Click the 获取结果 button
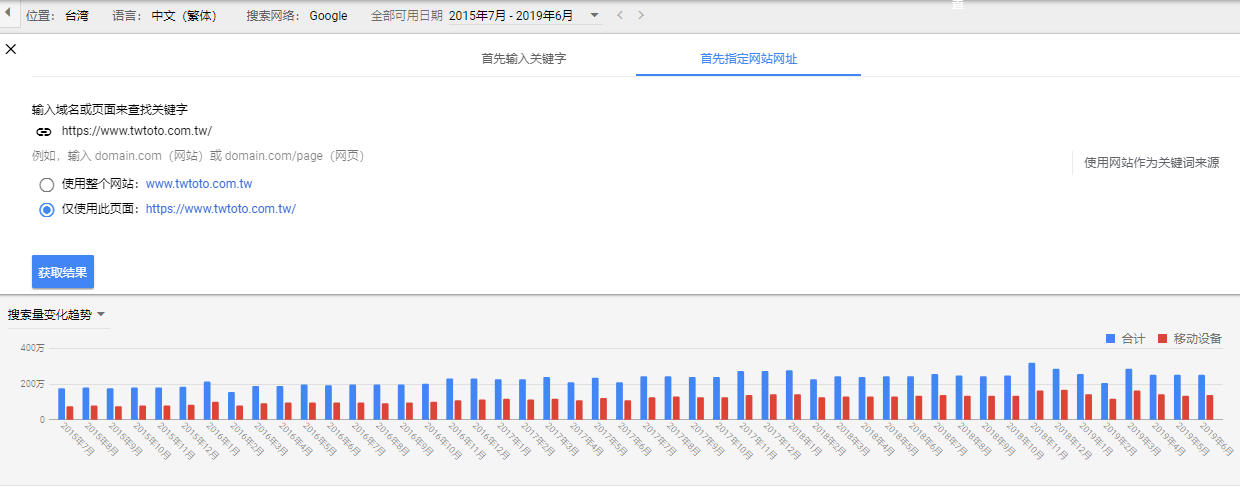Screen dimensions: 1240x488 (x=63, y=272)
